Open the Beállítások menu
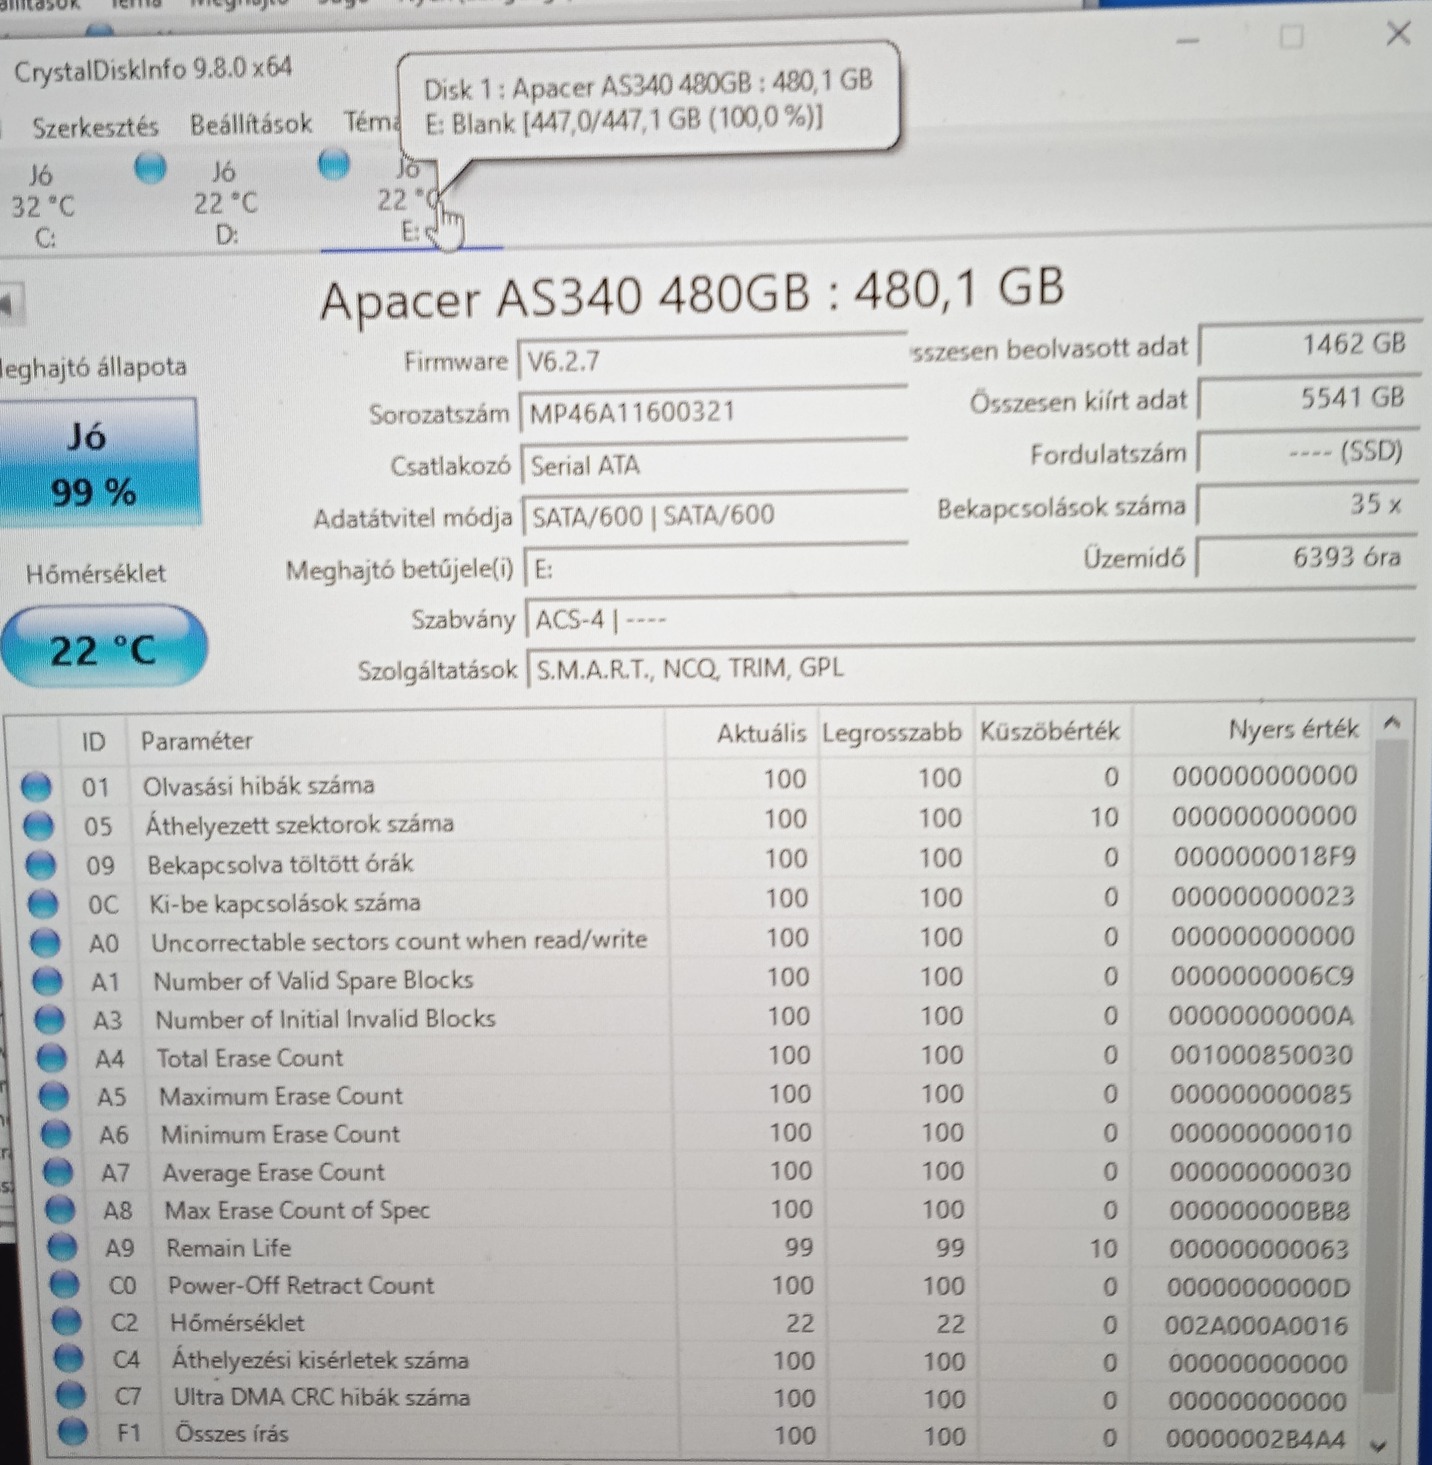The width and height of the screenshot is (1432, 1465). (x=251, y=125)
